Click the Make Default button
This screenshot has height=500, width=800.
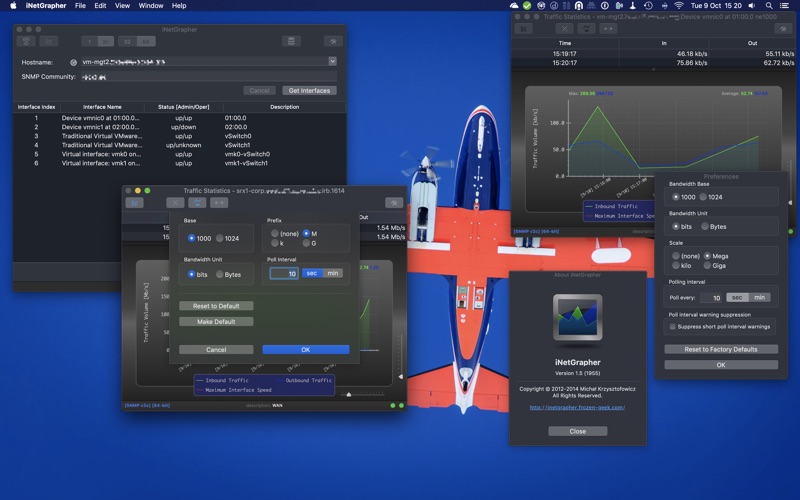[216, 322]
